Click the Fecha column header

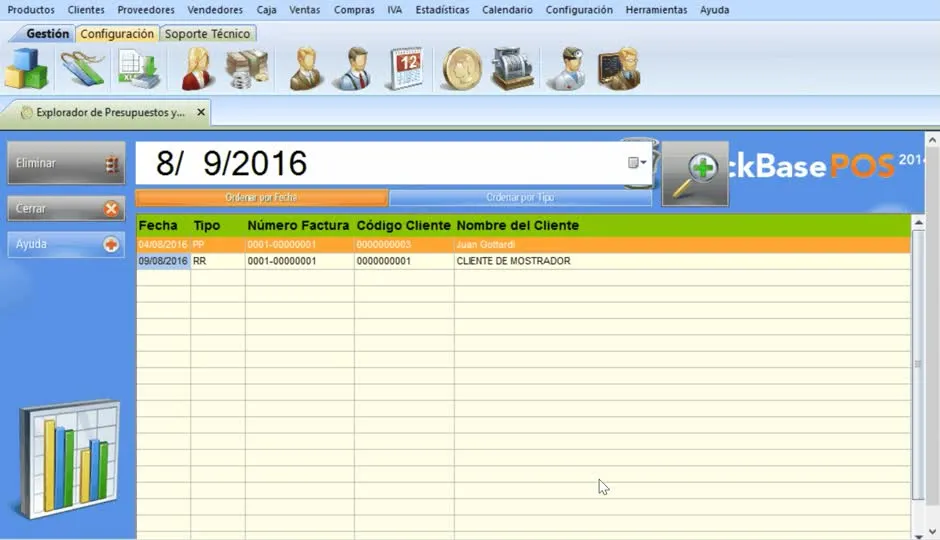point(158,225)
